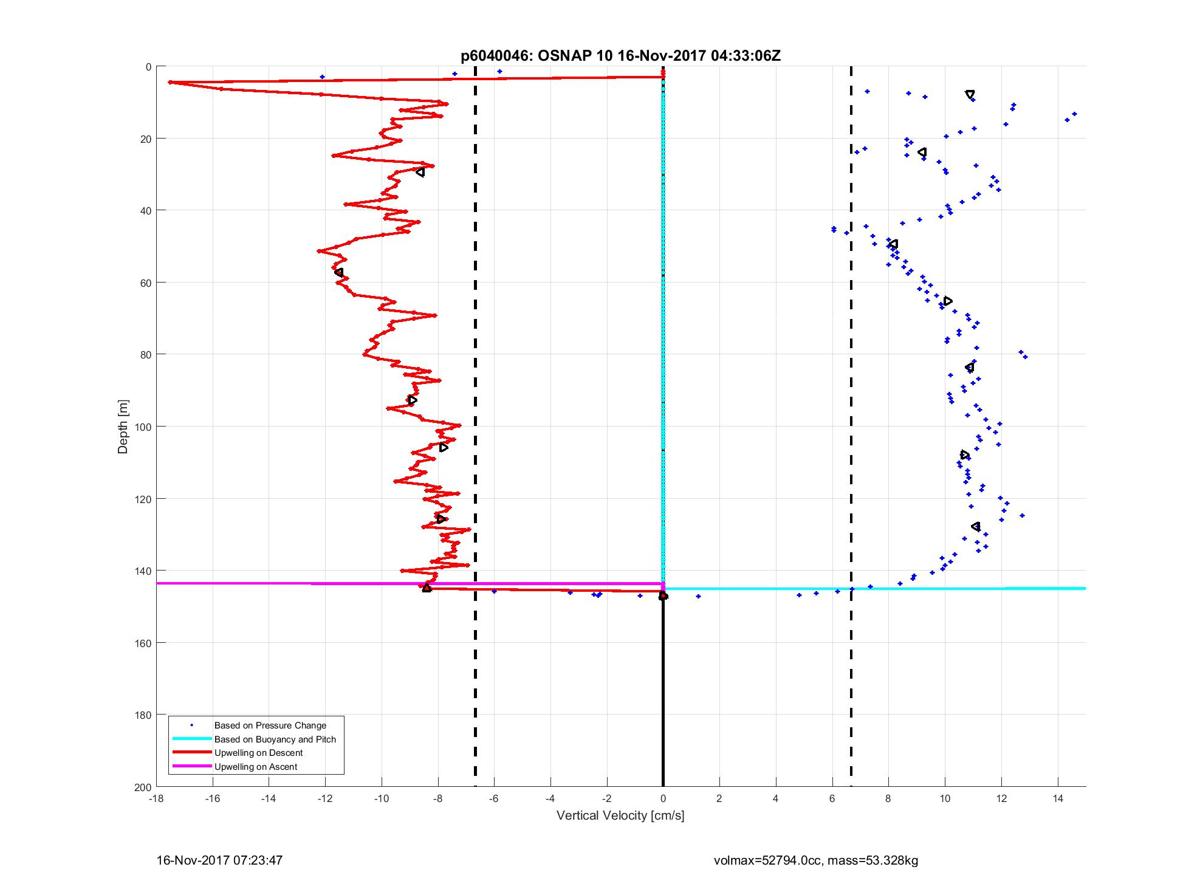Click x-axis tick label -12
Viewport: 1200px width, 885px height.
(325, 799)
